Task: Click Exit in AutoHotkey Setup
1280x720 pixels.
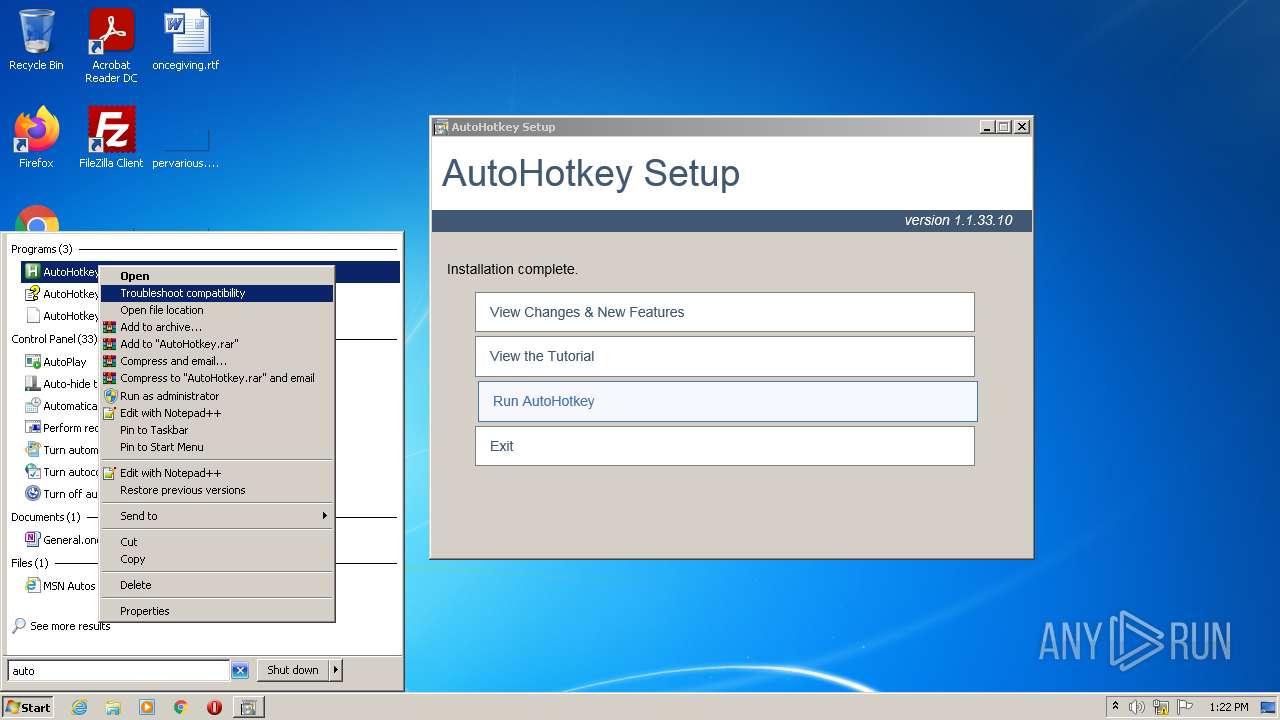Action: 725,446
